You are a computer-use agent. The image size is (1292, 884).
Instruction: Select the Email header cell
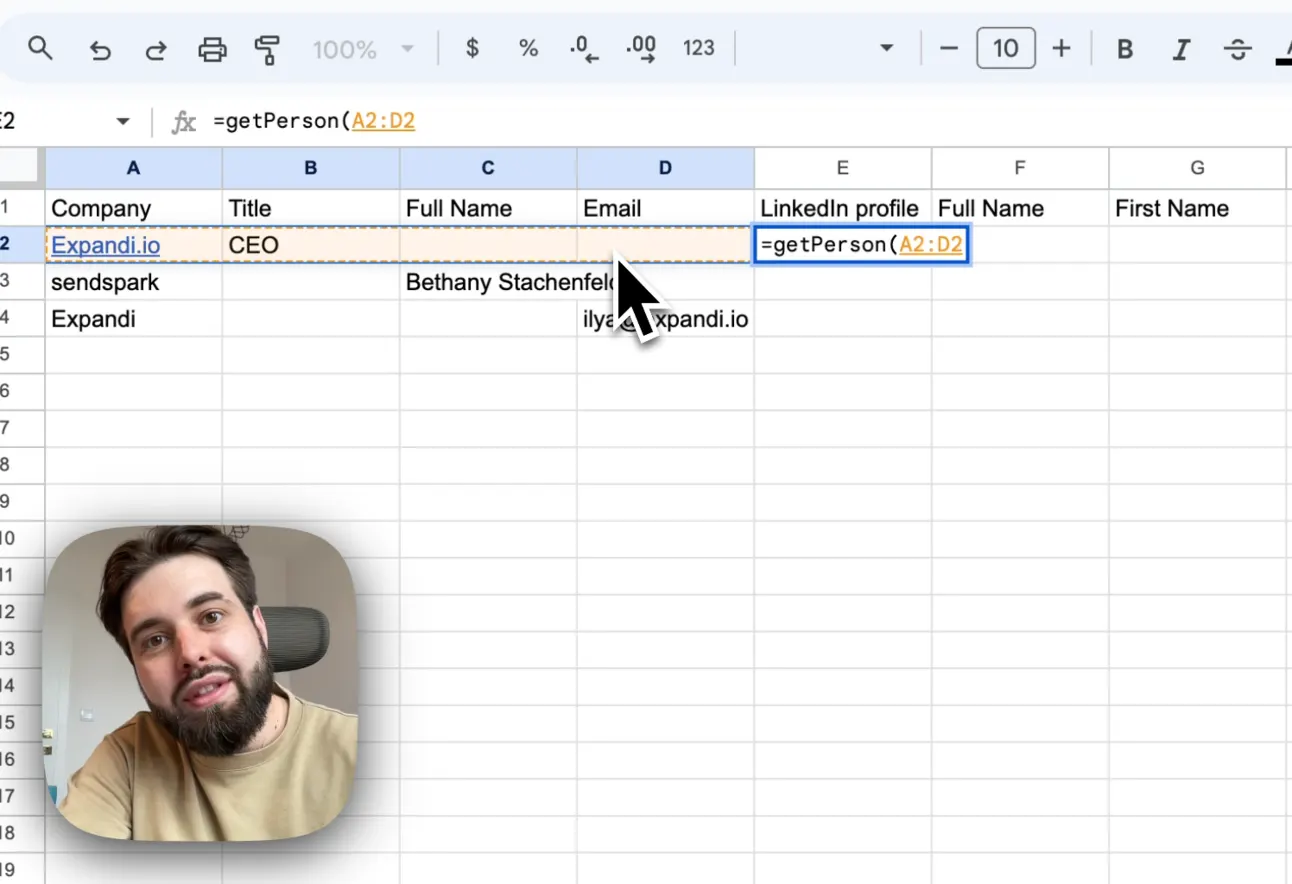(665, 208)
